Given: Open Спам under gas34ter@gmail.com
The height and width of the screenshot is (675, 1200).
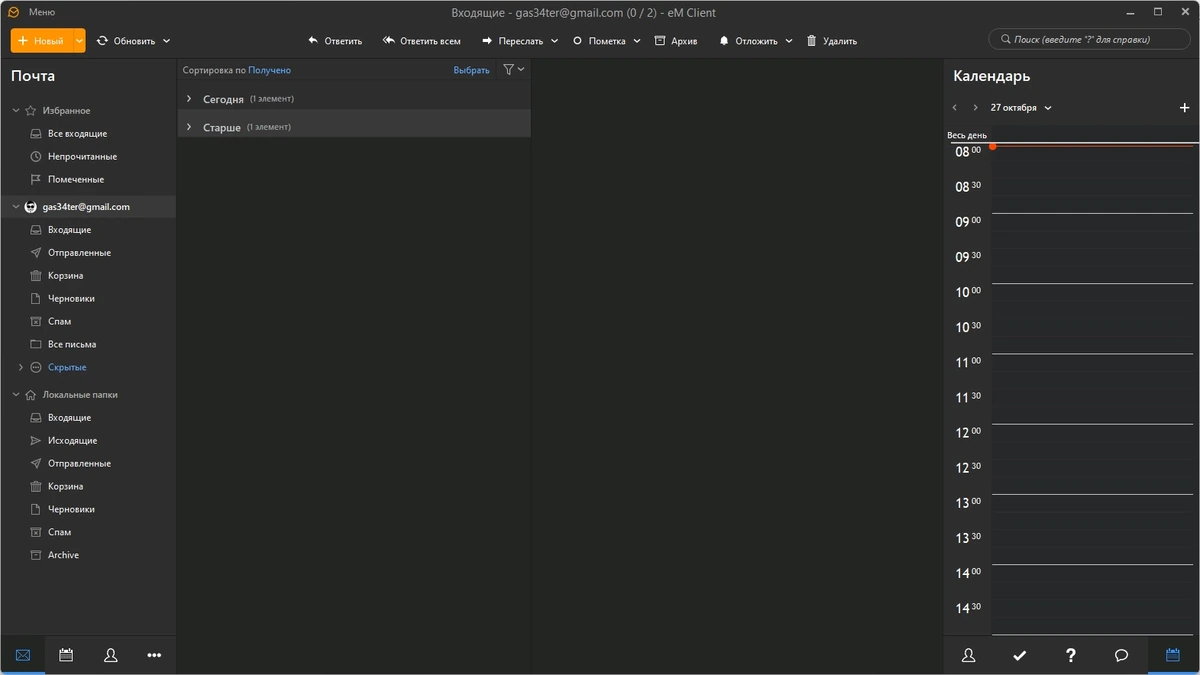Looking at the screenshot, I should pos(59,322).
